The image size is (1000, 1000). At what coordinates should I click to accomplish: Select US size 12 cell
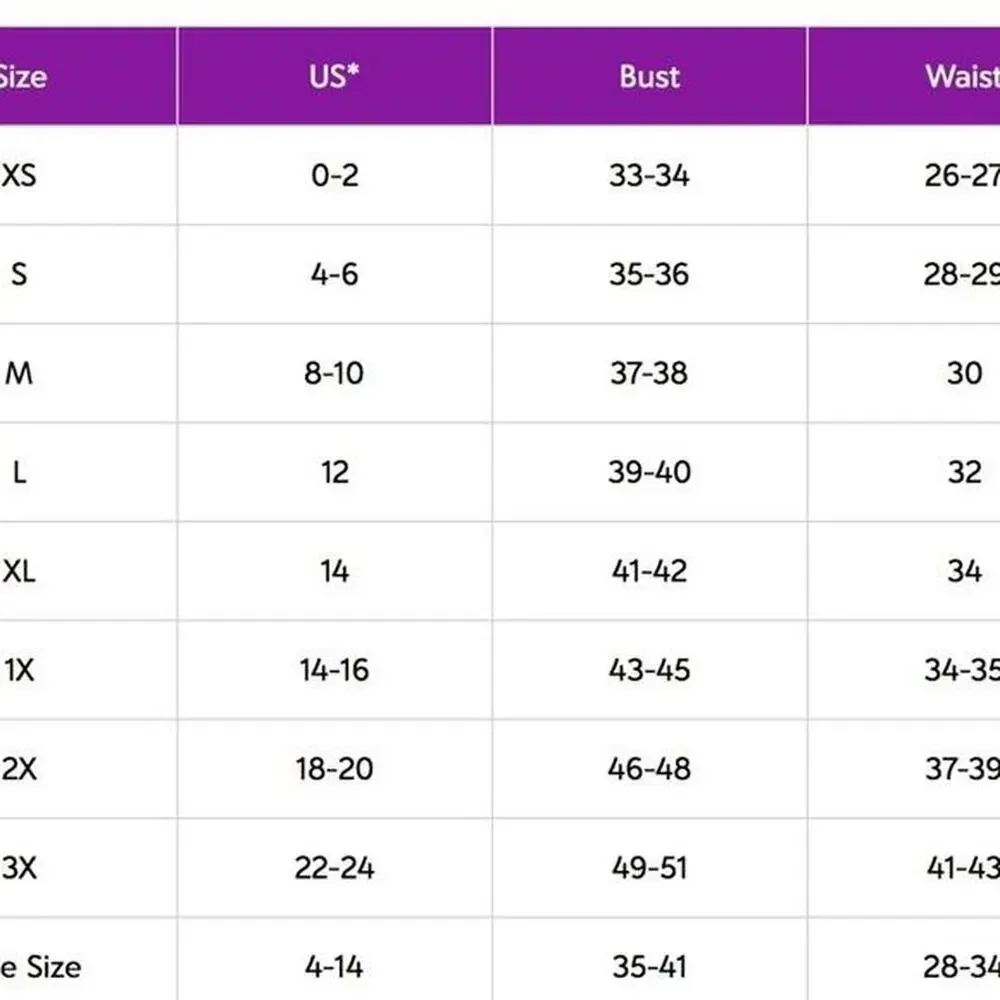[x=334, y=472]
